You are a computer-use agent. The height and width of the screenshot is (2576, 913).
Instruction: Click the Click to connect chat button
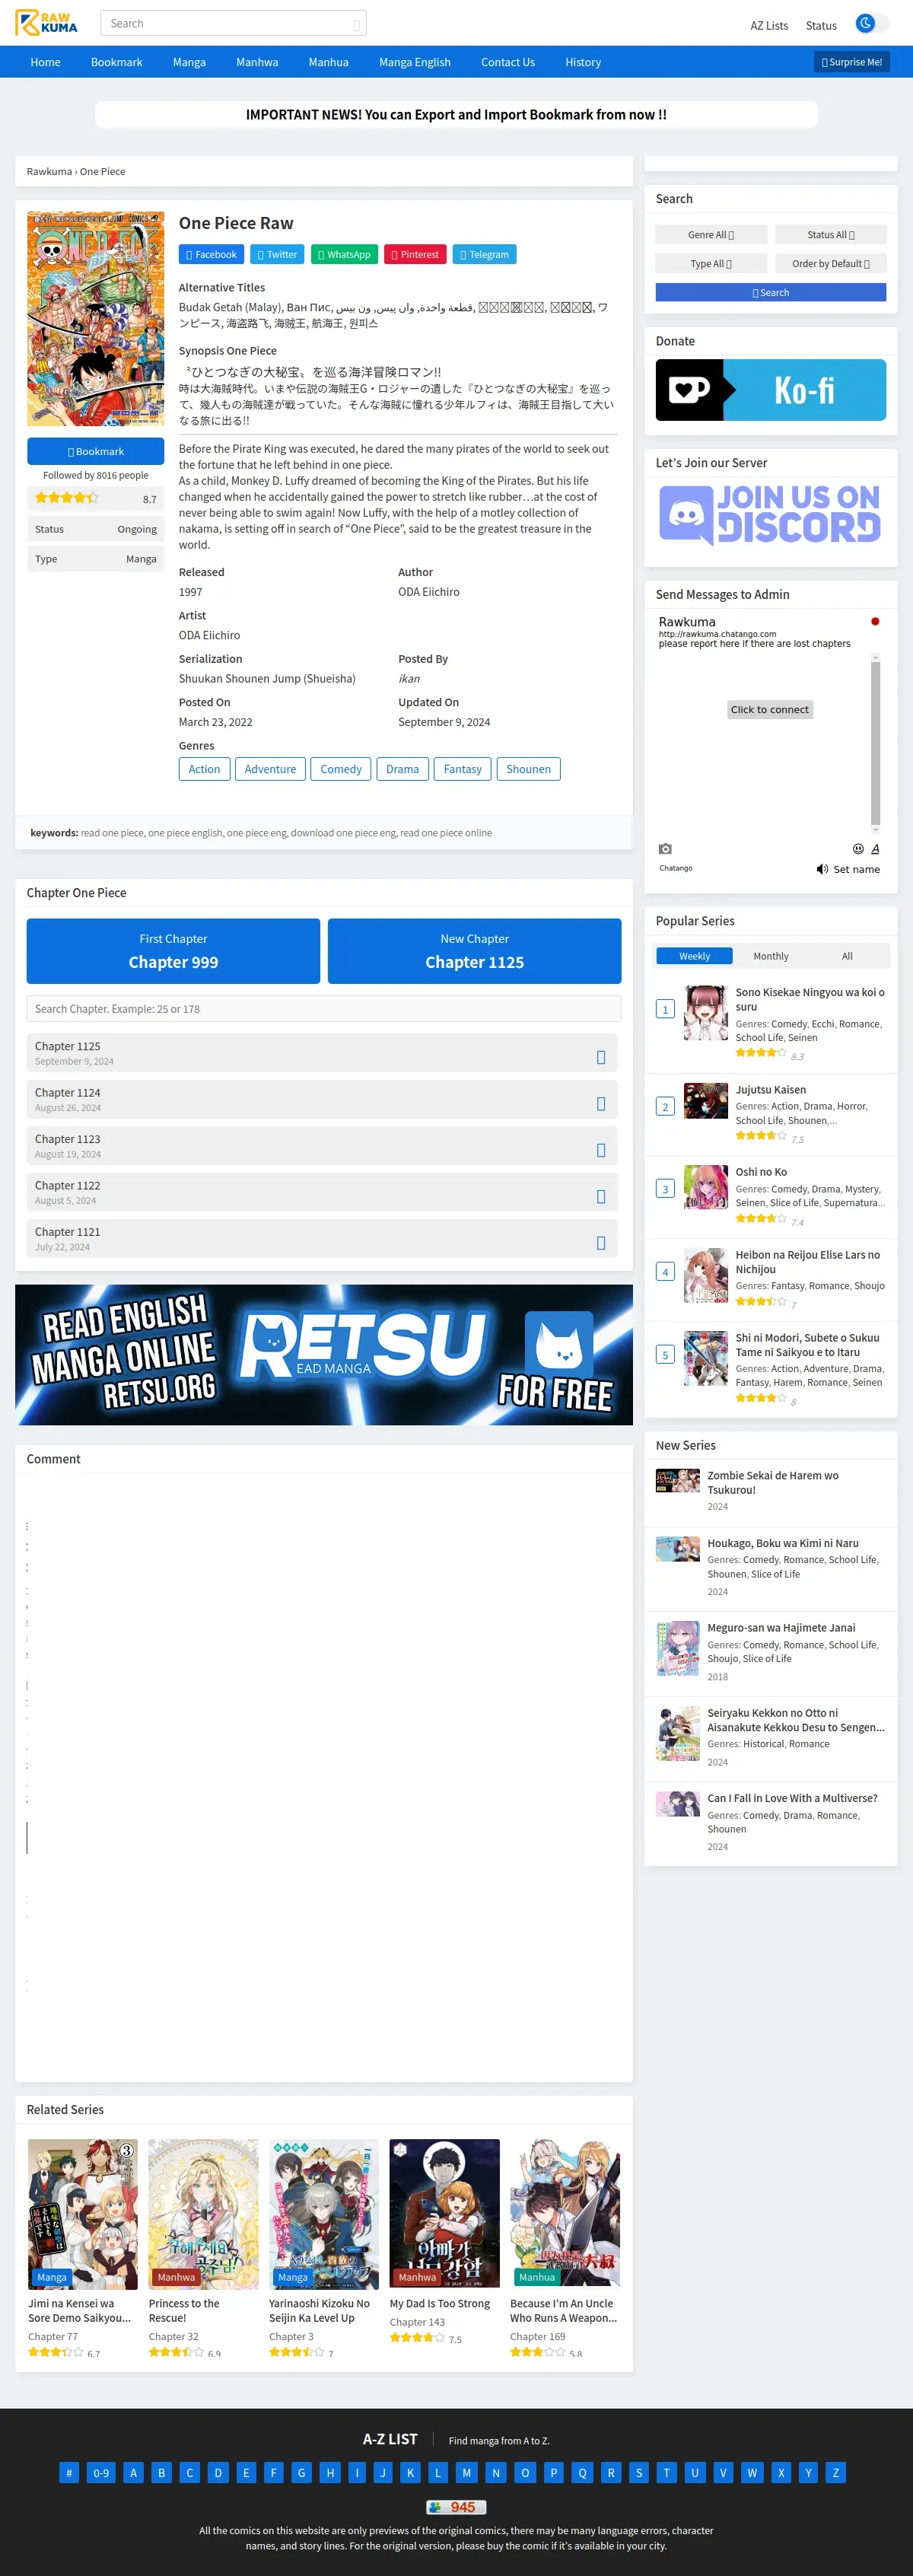coord(769,710)
